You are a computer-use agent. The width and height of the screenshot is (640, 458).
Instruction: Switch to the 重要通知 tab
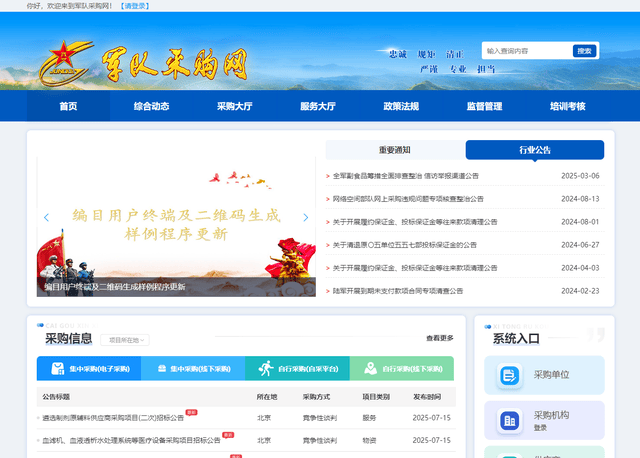click(x=394, y=150)
